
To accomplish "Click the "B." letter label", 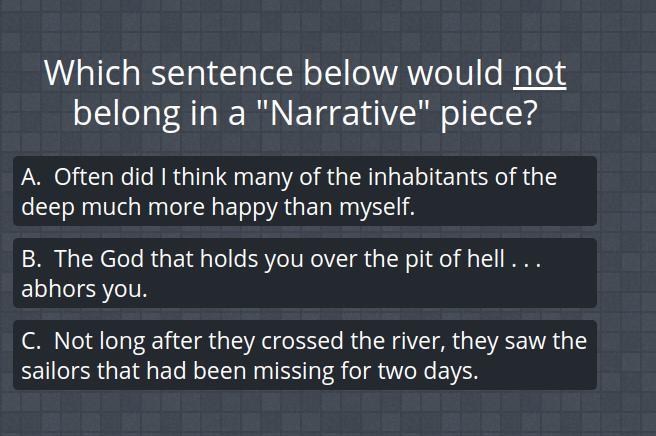I will (x=31, y=259).
